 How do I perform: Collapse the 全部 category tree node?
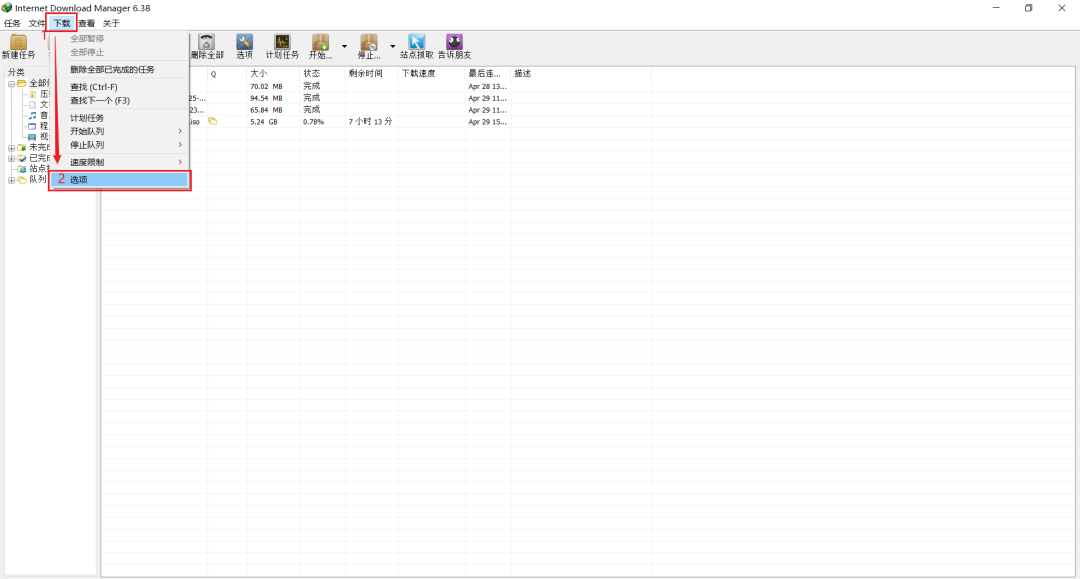[x=11, y=84]
